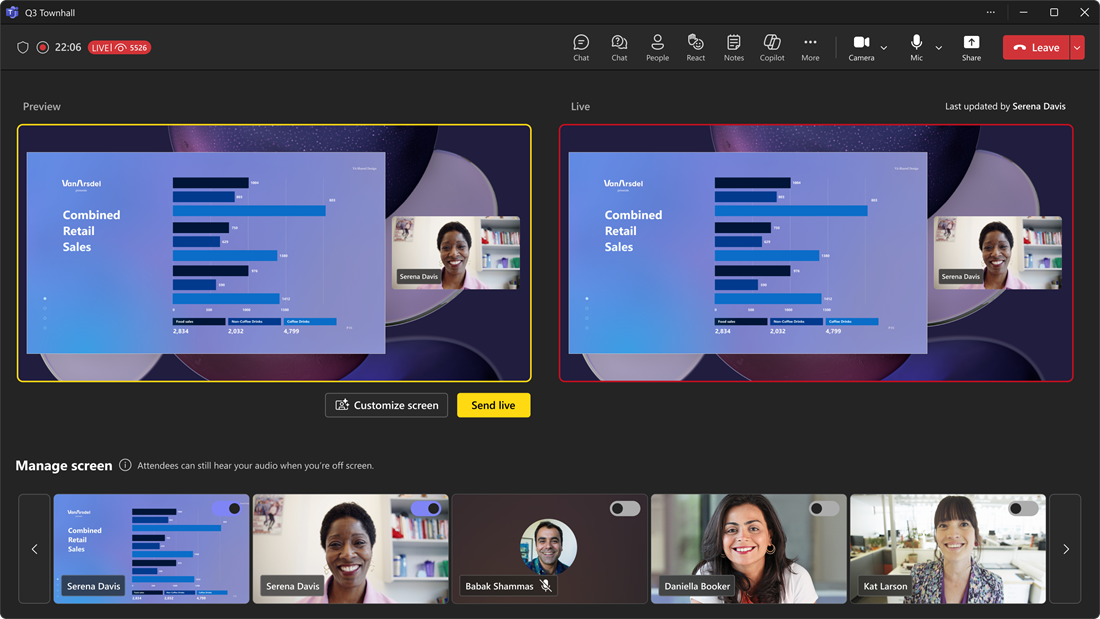This screenshot has width=1100, height=619.
Task: Toggle on Kat Larson on screen
Action: point(1023,508)
